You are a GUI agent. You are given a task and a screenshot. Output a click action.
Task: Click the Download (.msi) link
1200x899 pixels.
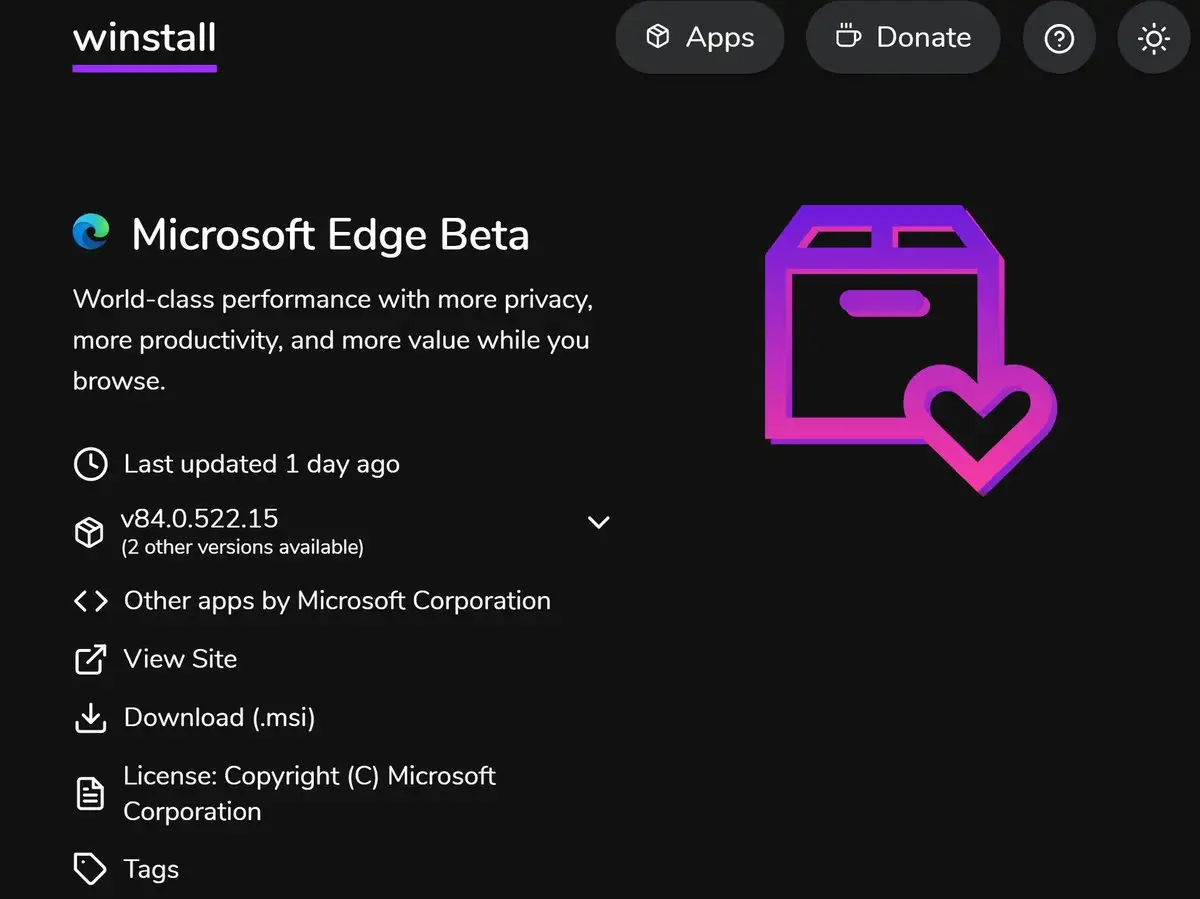pos(219,717)
